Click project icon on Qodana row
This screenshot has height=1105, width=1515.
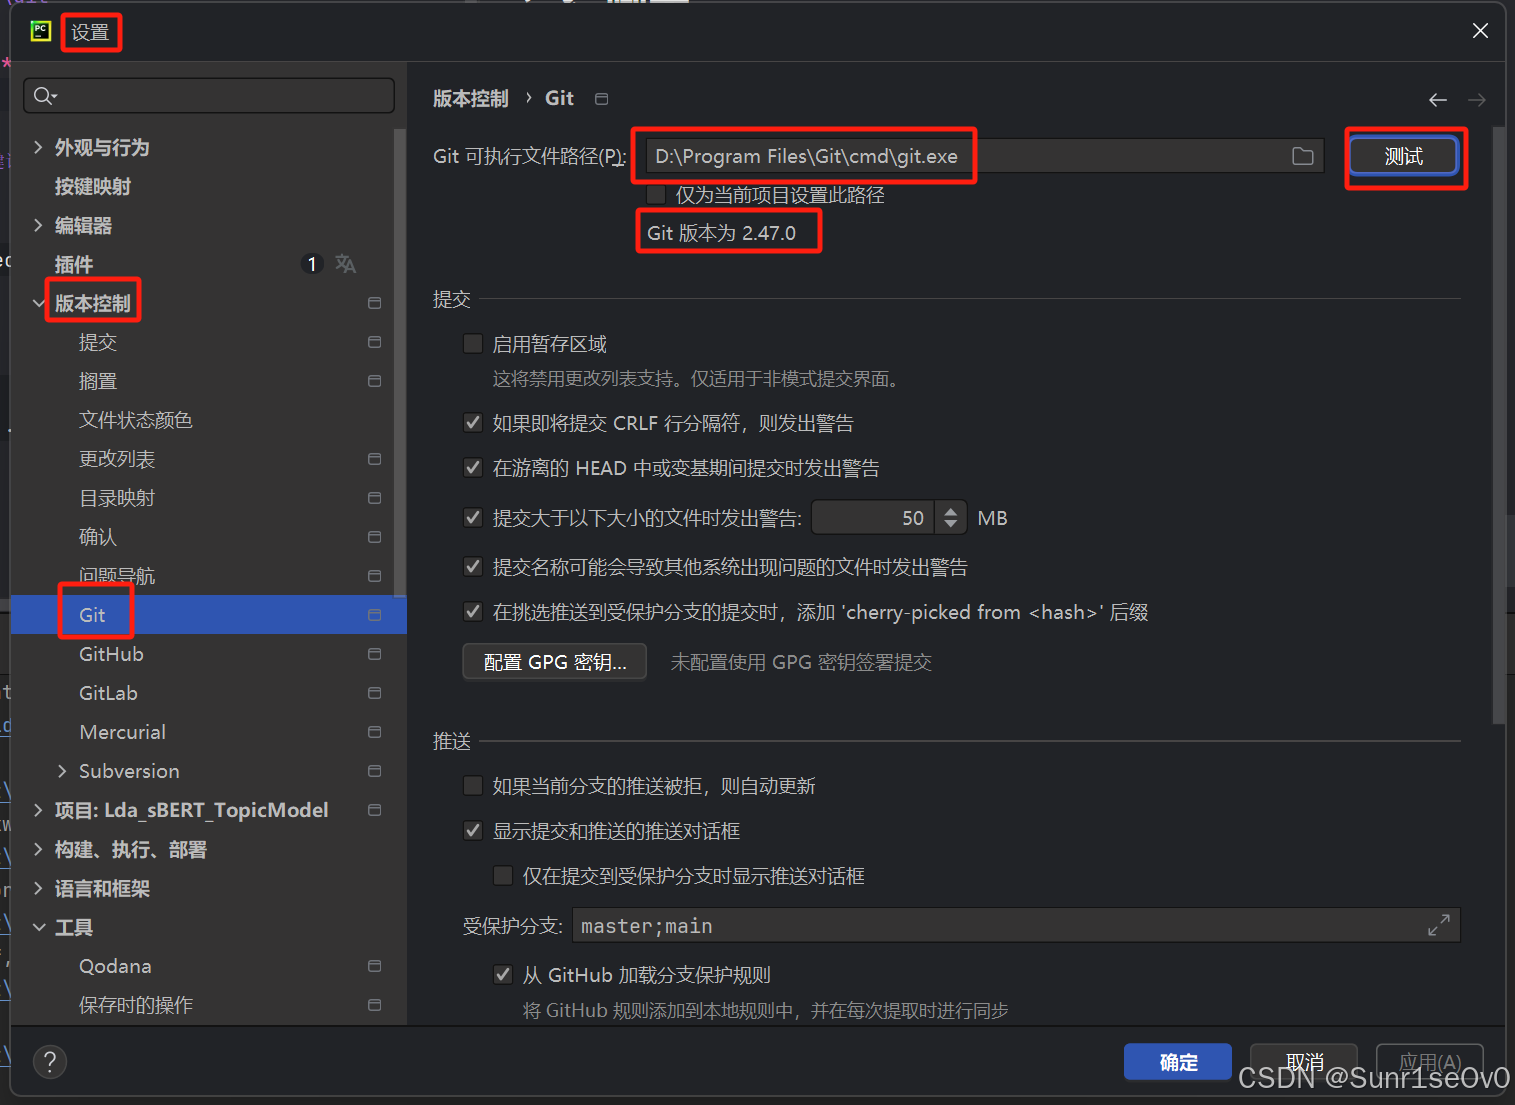tap(374, 966)
